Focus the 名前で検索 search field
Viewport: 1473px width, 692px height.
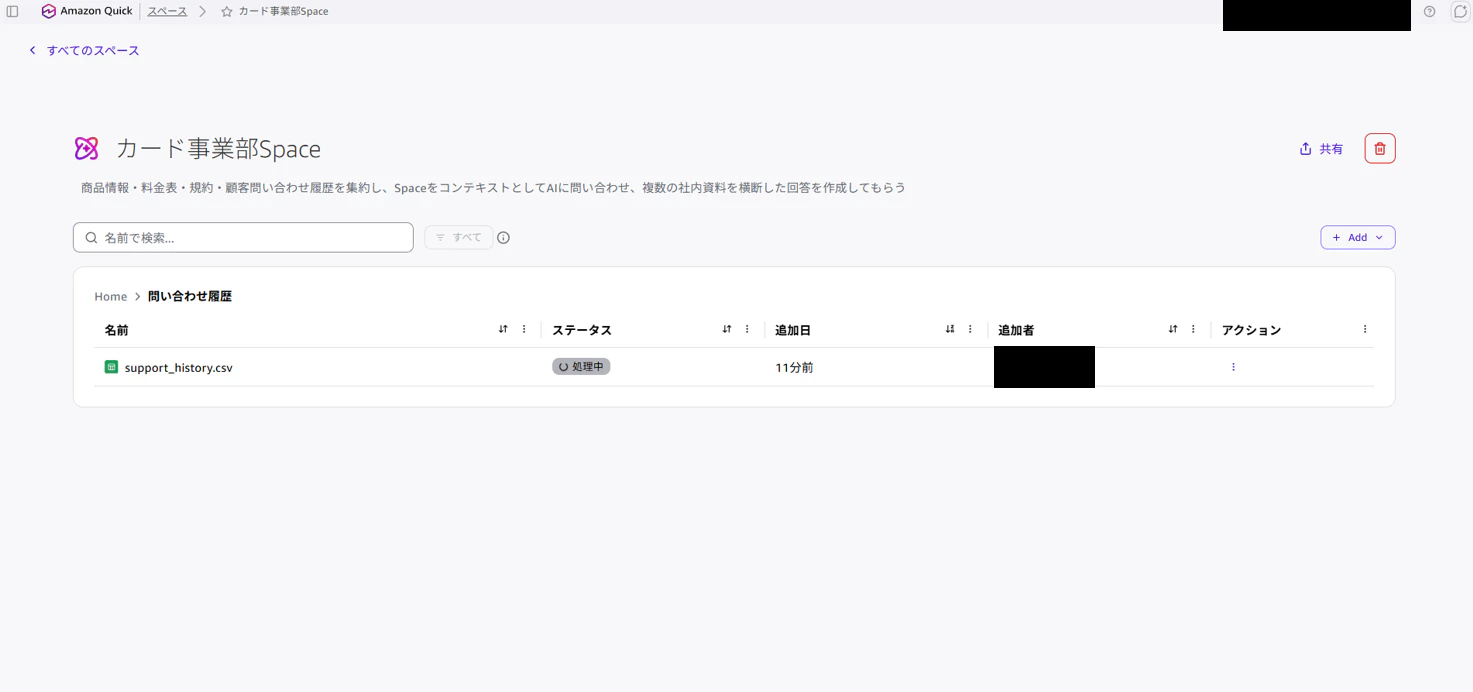[x=243, y=237]
